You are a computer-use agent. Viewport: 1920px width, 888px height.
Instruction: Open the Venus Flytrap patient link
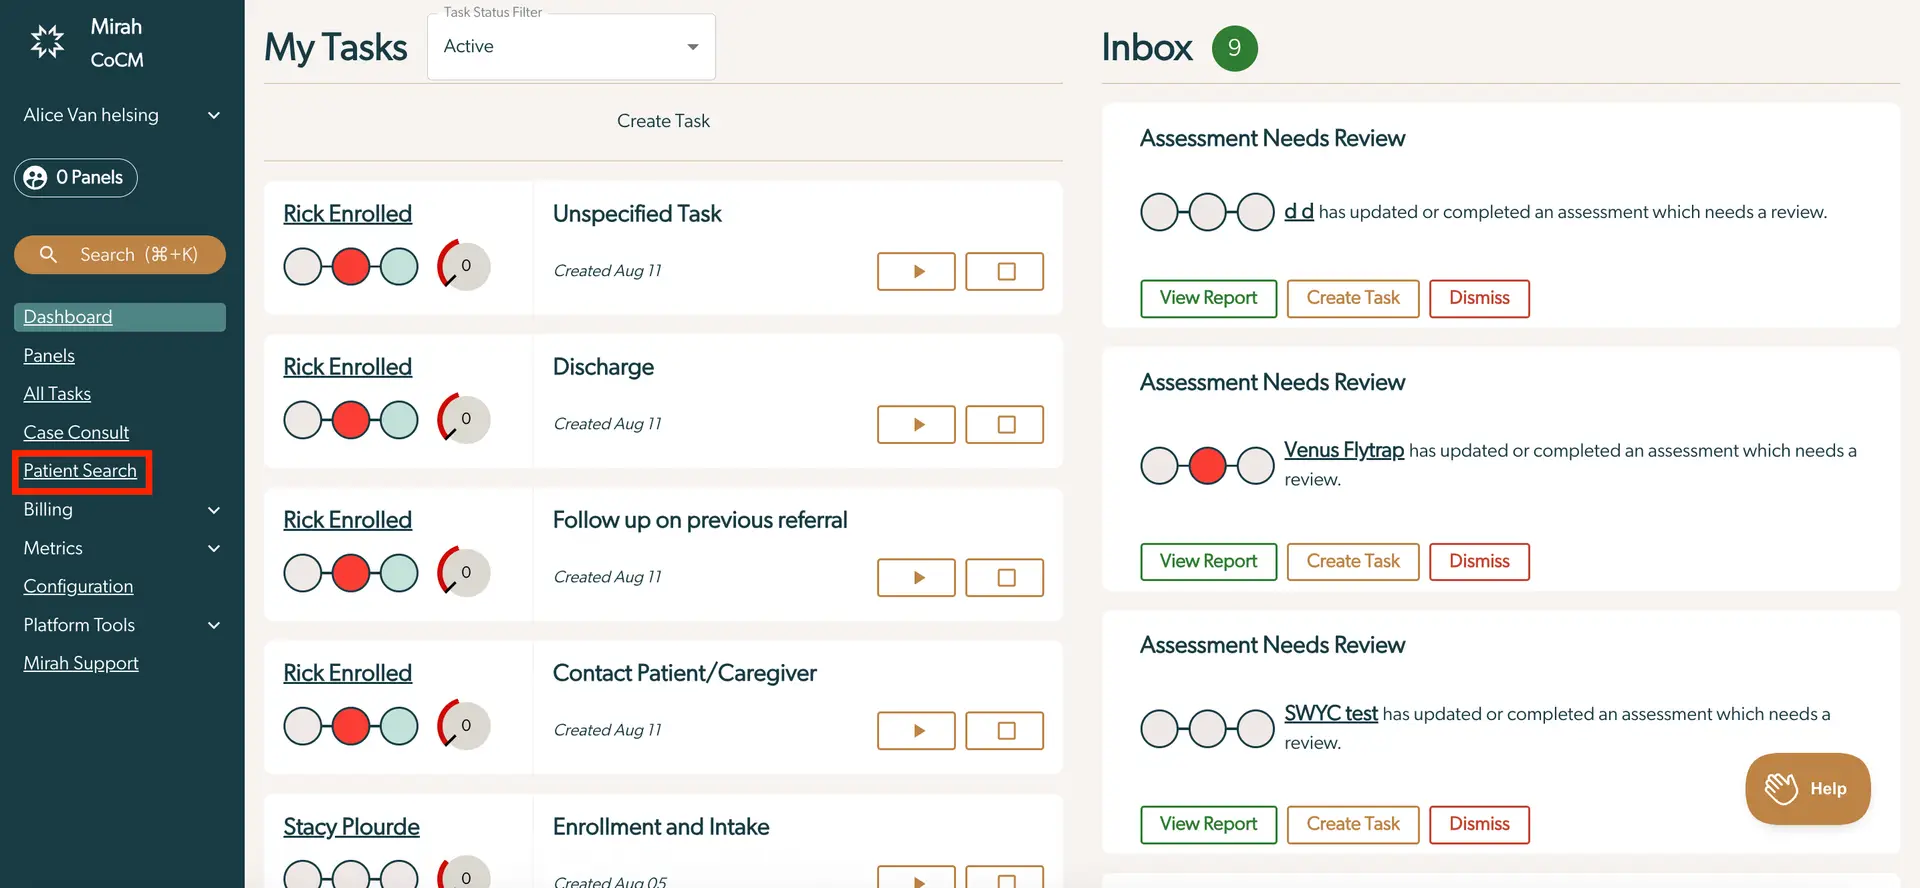[x=1344, y=450]
